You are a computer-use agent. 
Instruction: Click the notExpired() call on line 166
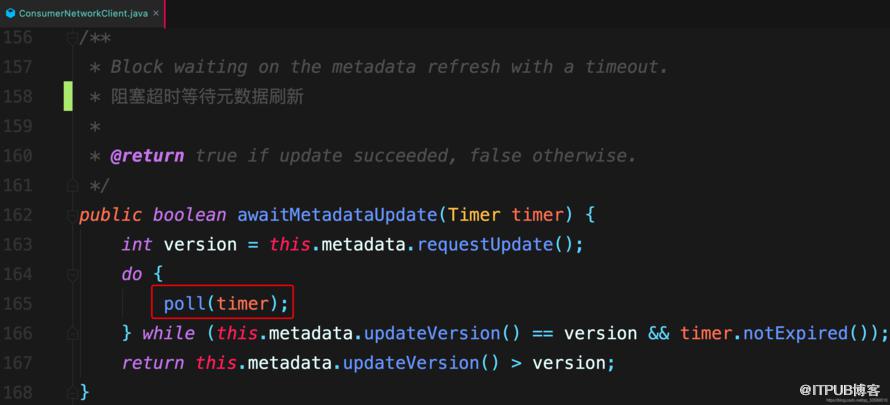tap(809, 333)
